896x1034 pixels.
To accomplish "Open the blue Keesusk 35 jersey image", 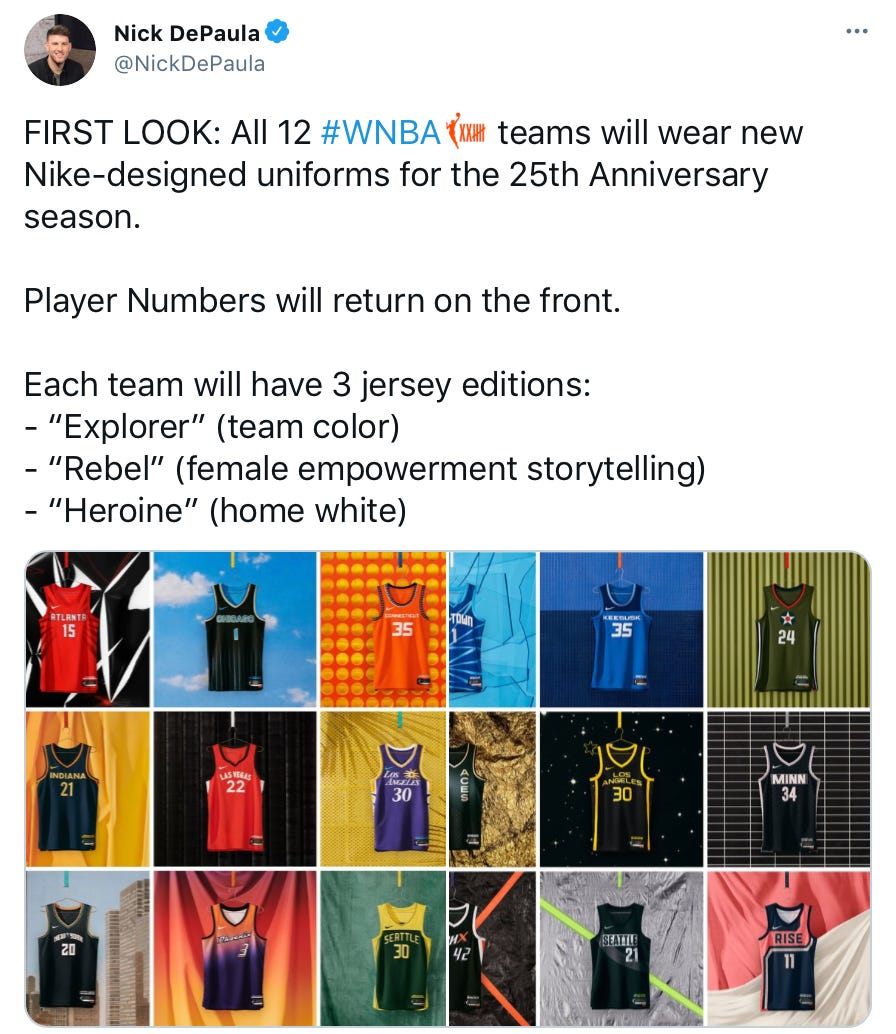I will [x=621, y=629].
